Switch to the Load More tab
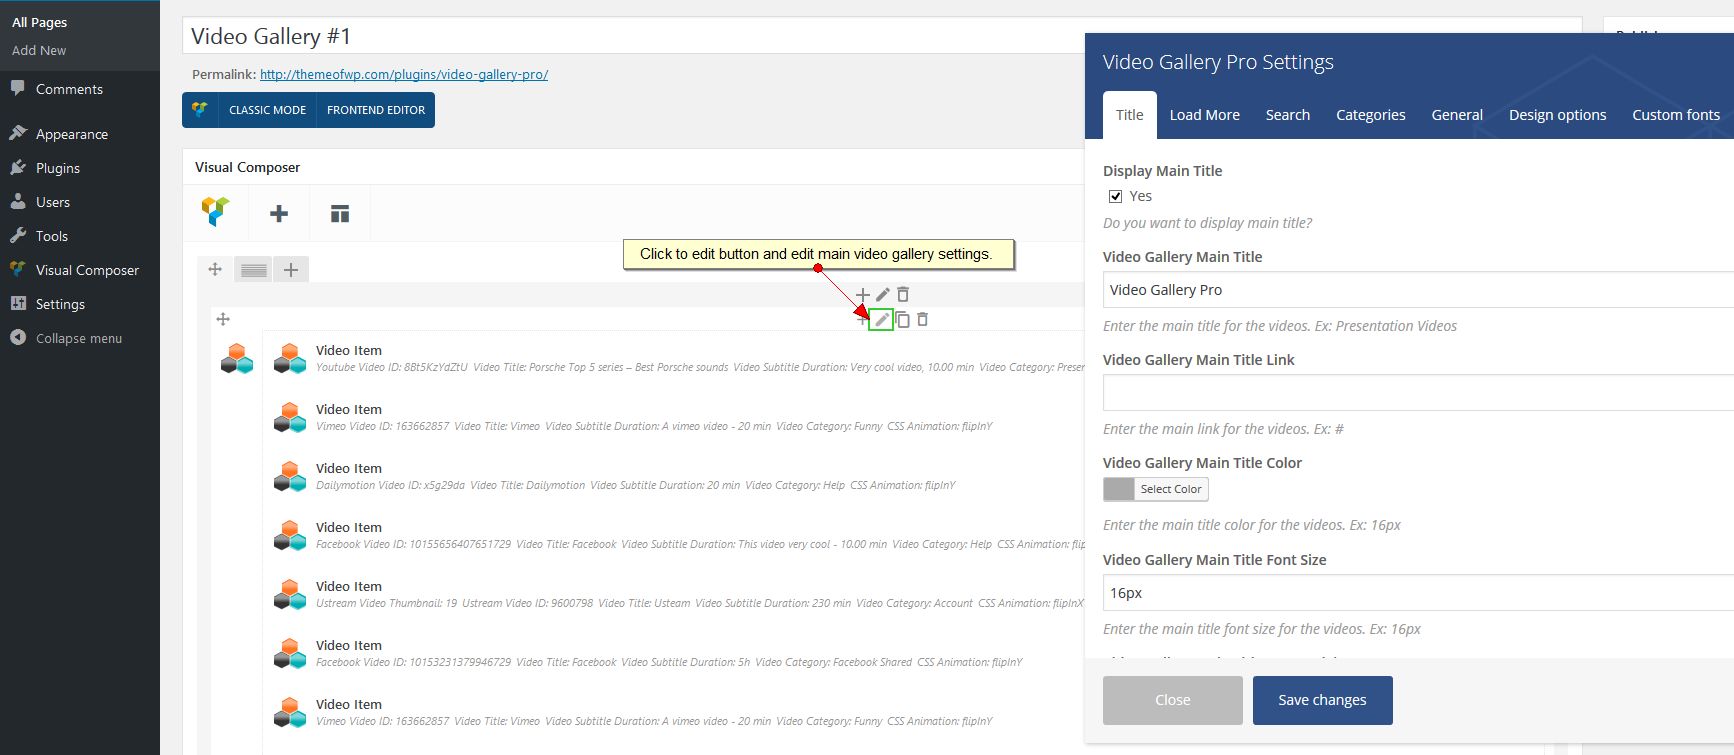Screen dimensions: 1734x755 pyautogui.click(x=1205, y=115)
